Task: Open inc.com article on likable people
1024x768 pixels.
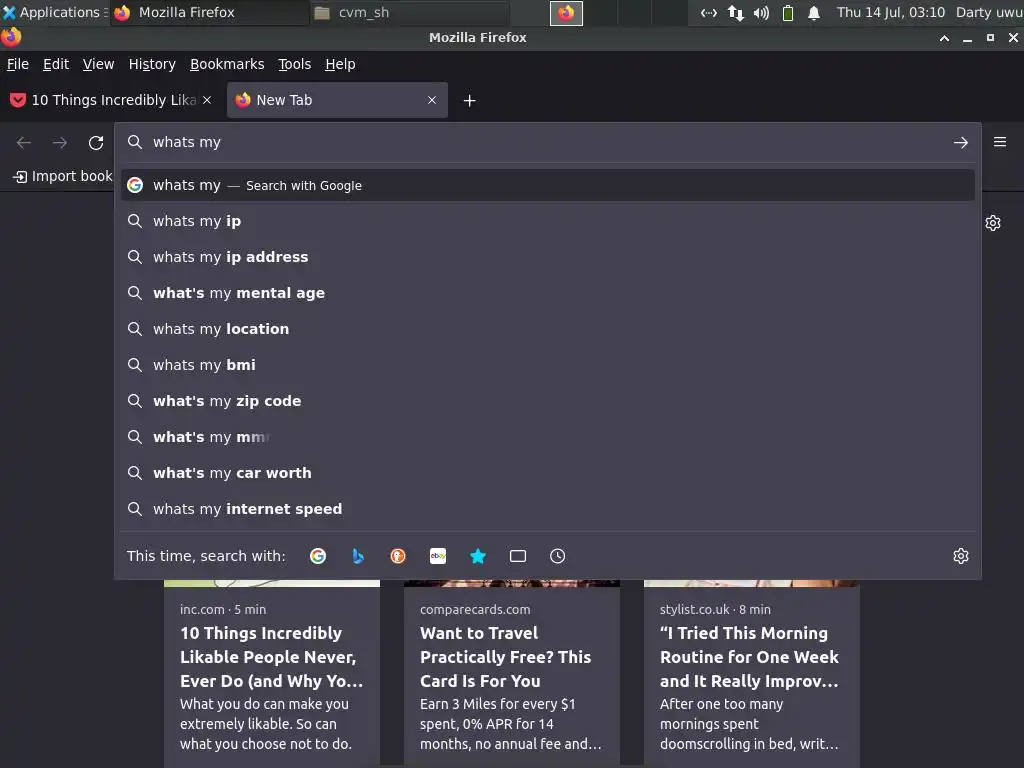Action: point(272,673)
